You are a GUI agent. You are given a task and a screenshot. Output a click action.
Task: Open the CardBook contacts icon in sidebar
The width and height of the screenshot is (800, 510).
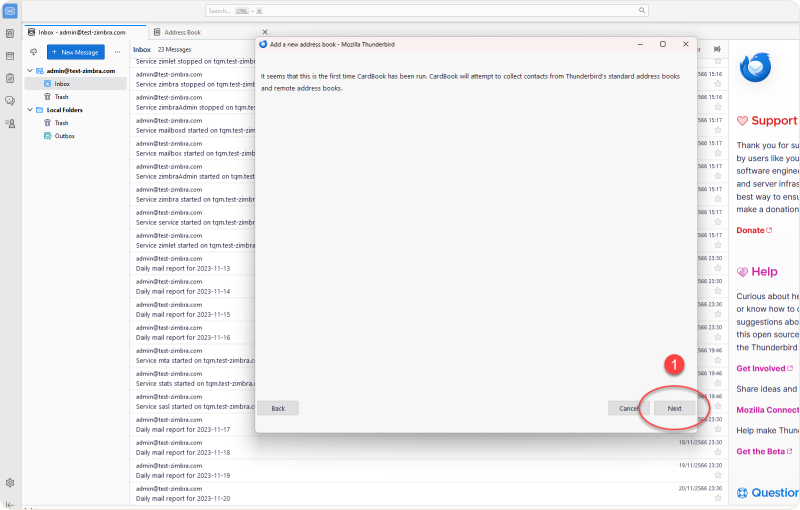point(10,123)
